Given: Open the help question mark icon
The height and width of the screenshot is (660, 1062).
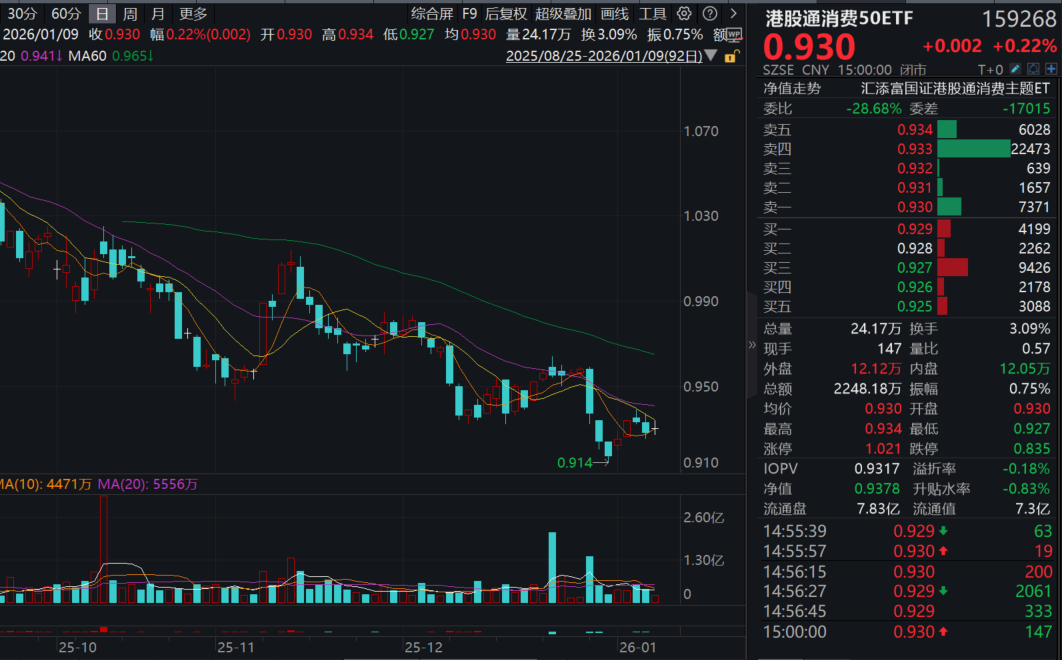Looking at the screenshot, I should tap(710, 14).
